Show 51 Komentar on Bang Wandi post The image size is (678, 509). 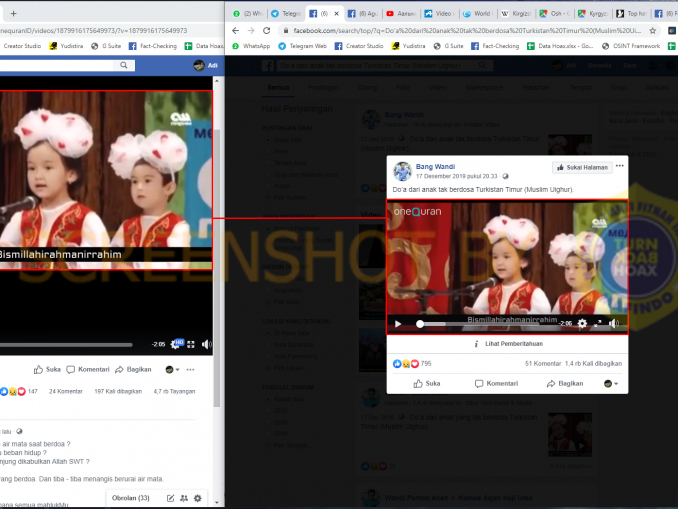click(x=543, y=364)
